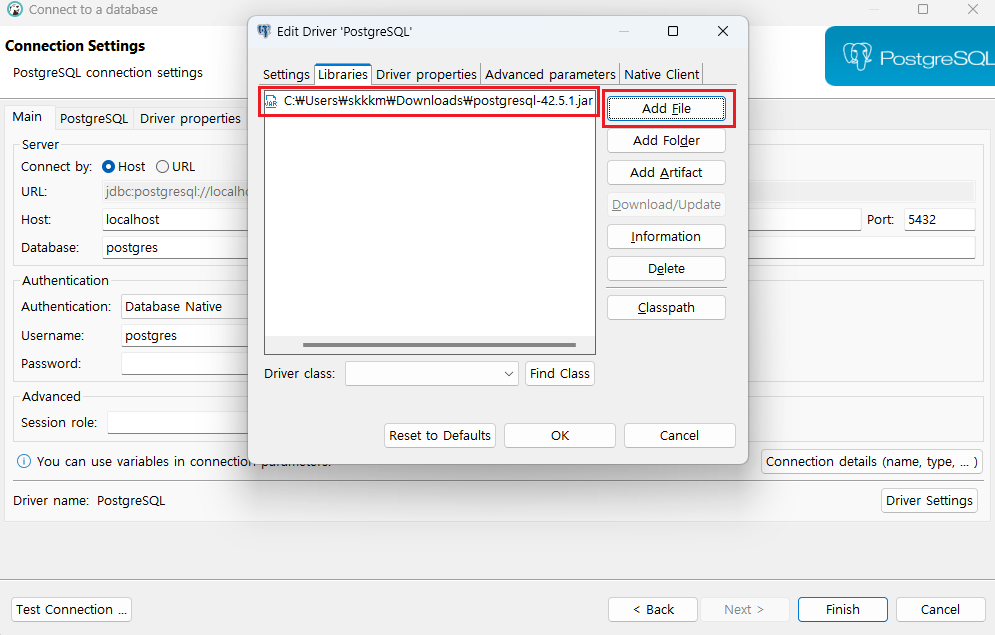Click the Database field showing postgres

point(175,247)
